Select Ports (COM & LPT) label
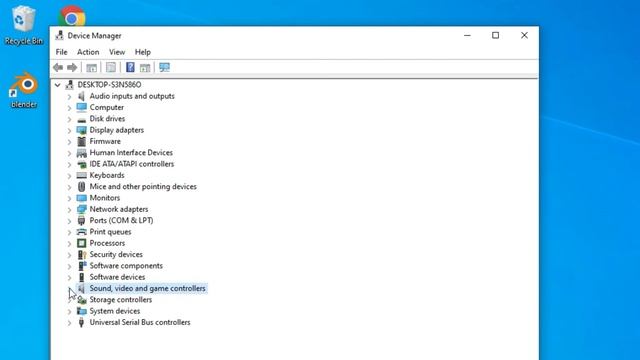The height and width of the screenshot is (360, 640). point(122,220)
